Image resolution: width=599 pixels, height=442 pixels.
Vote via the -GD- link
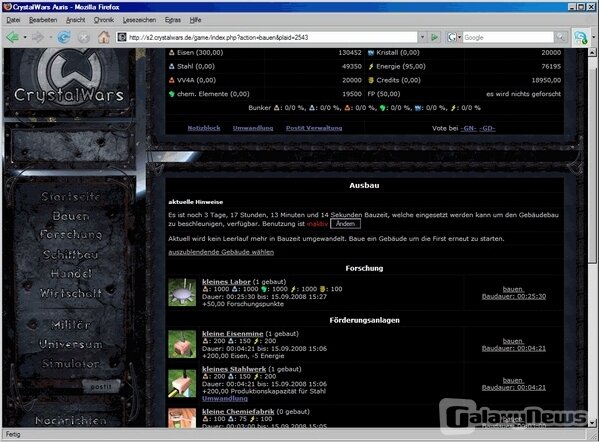tap(487, 128)
